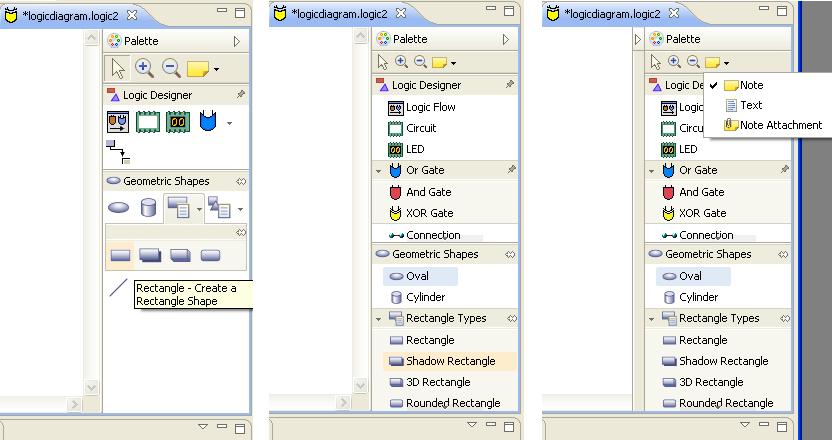Click the large zoom in magnifier in icon-only palette

tap(144, 68)
